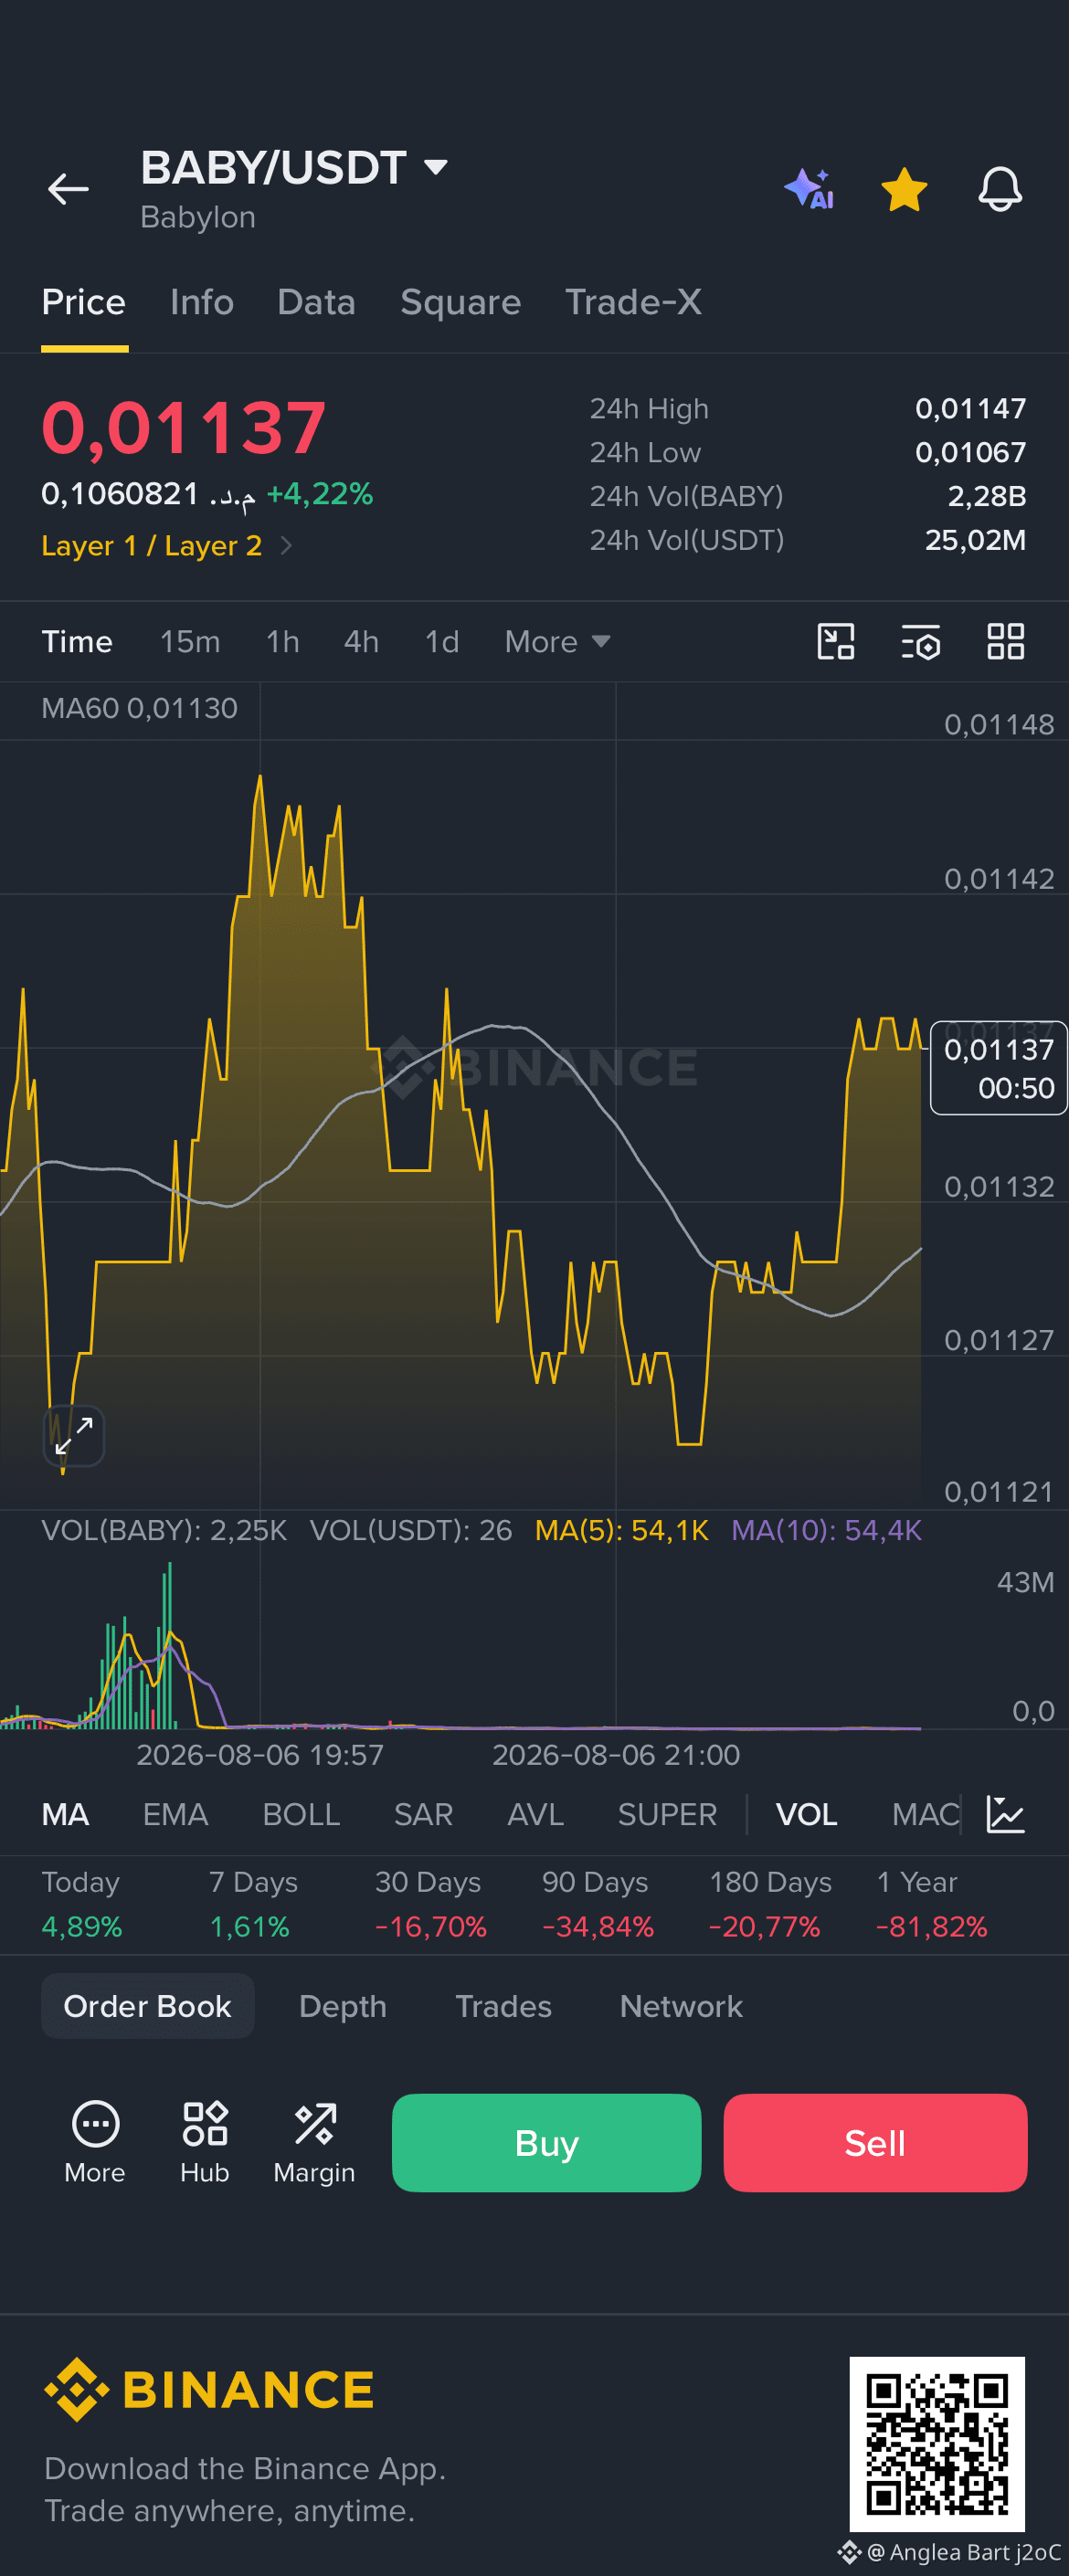
Task: Open indicator settings chart icon
Action: click(1005, 1814)
